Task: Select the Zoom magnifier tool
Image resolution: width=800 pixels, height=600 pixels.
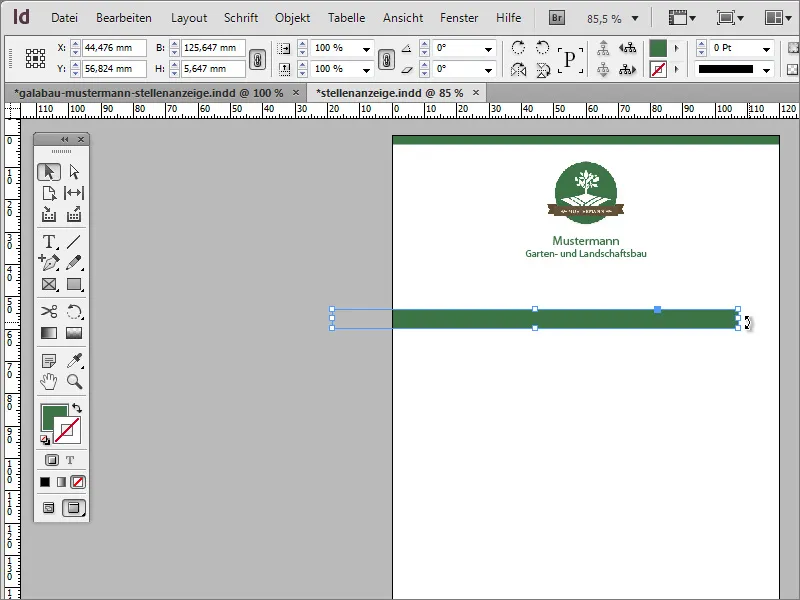Action: pyautogui.click(x=73, y=381)
